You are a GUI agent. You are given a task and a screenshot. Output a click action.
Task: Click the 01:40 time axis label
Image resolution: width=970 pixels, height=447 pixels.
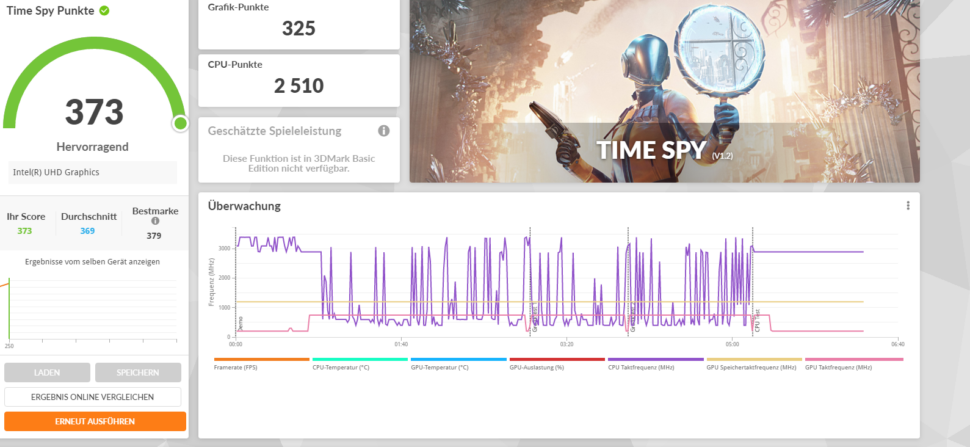401,344
